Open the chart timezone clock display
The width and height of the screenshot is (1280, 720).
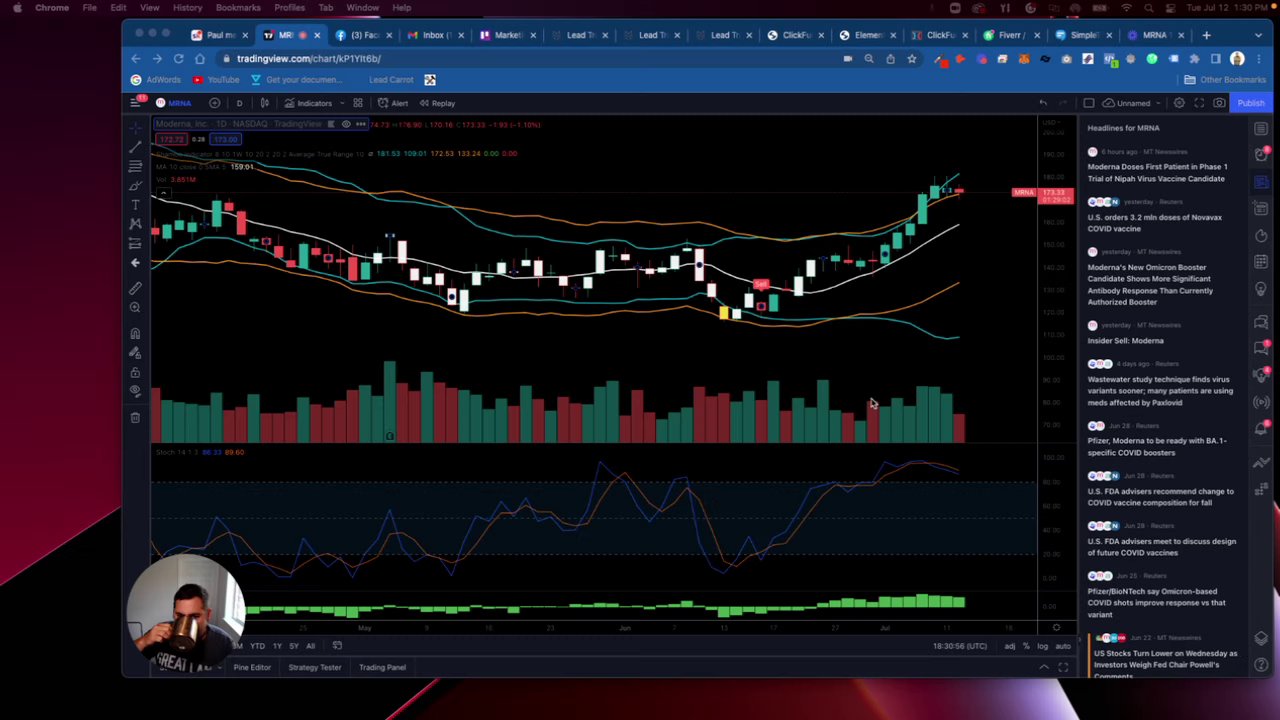(x=960, y=646)
